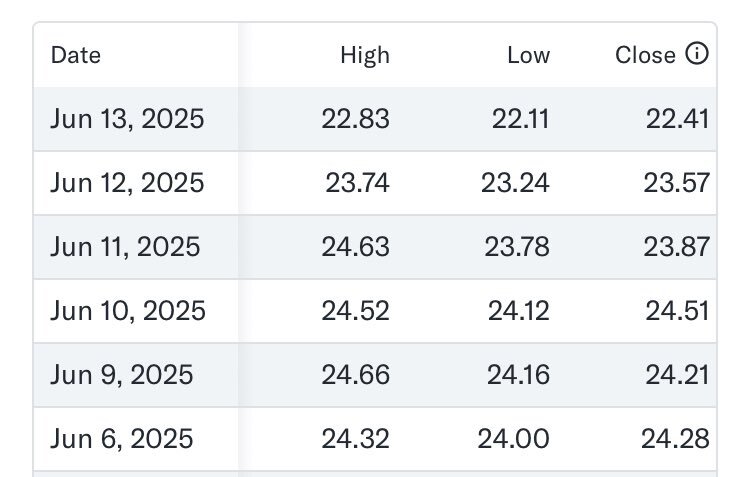Select the Jun 12, 2025 date cell
The width and height of the screenshot is (750, 477).
coord(127,183)
